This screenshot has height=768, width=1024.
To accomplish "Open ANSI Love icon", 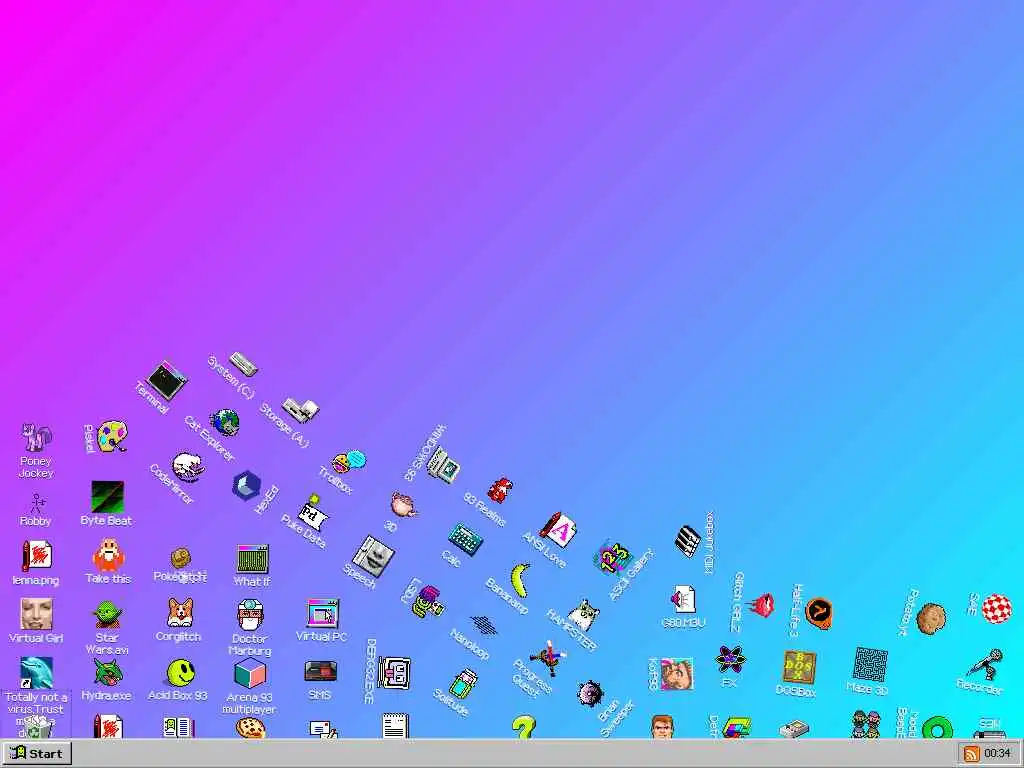I will click(559, 530).
